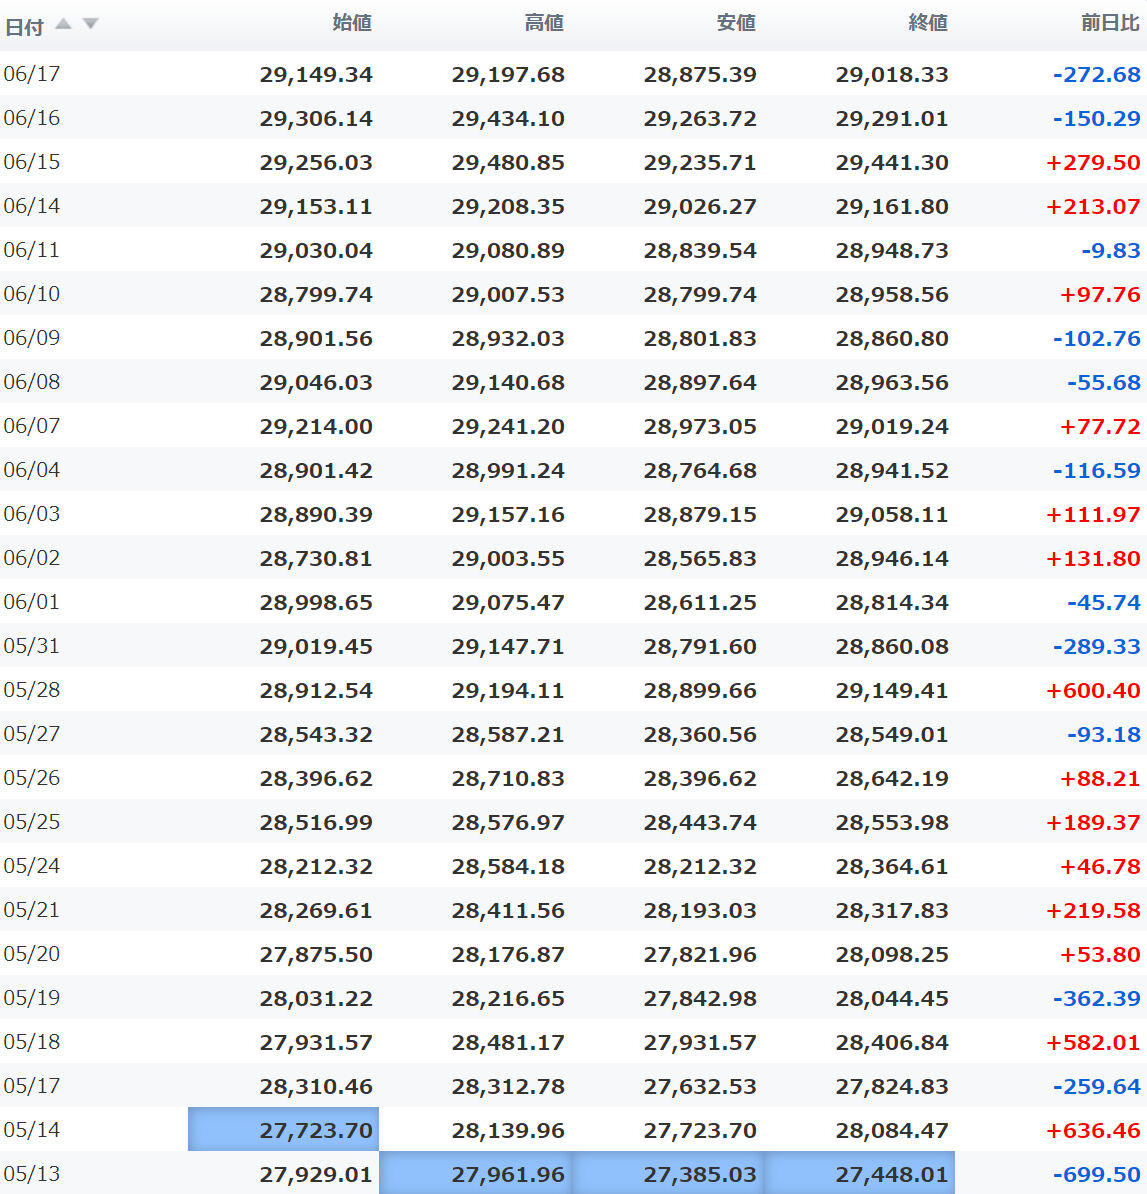The width and height of the screenshot is (1147, 1194).
Task: Click the 終値 column header
Action: (x=928, y=23)
